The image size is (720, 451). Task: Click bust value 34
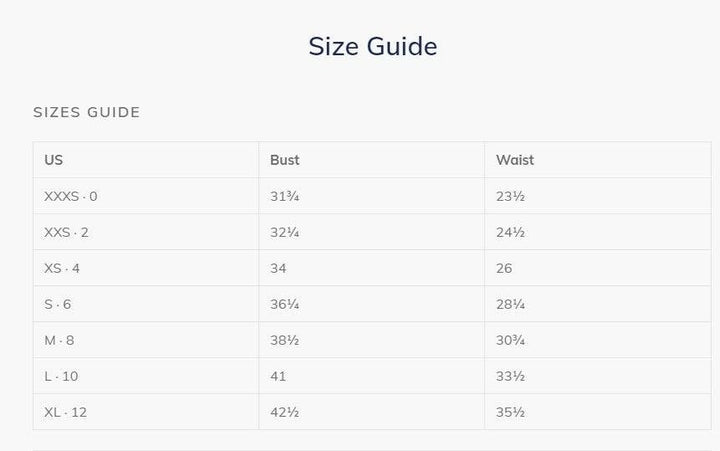tap(278, 268)
